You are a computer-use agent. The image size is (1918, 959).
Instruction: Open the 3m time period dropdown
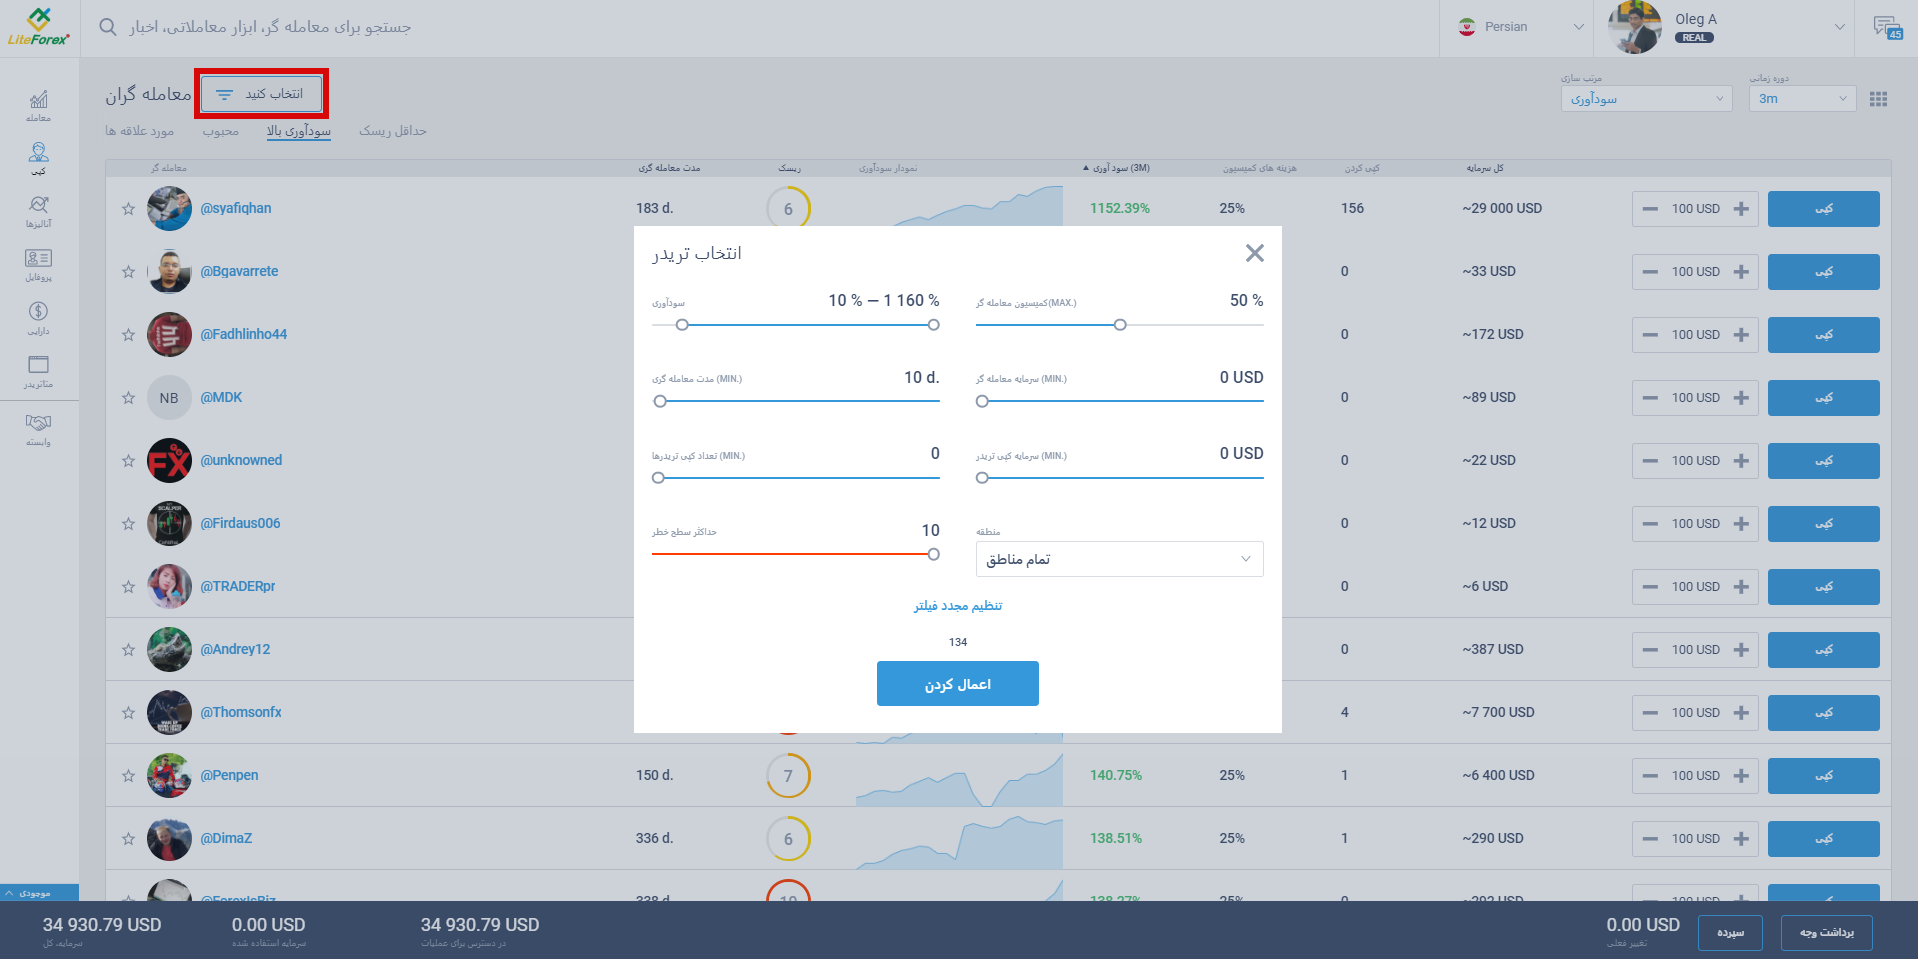1802,99
